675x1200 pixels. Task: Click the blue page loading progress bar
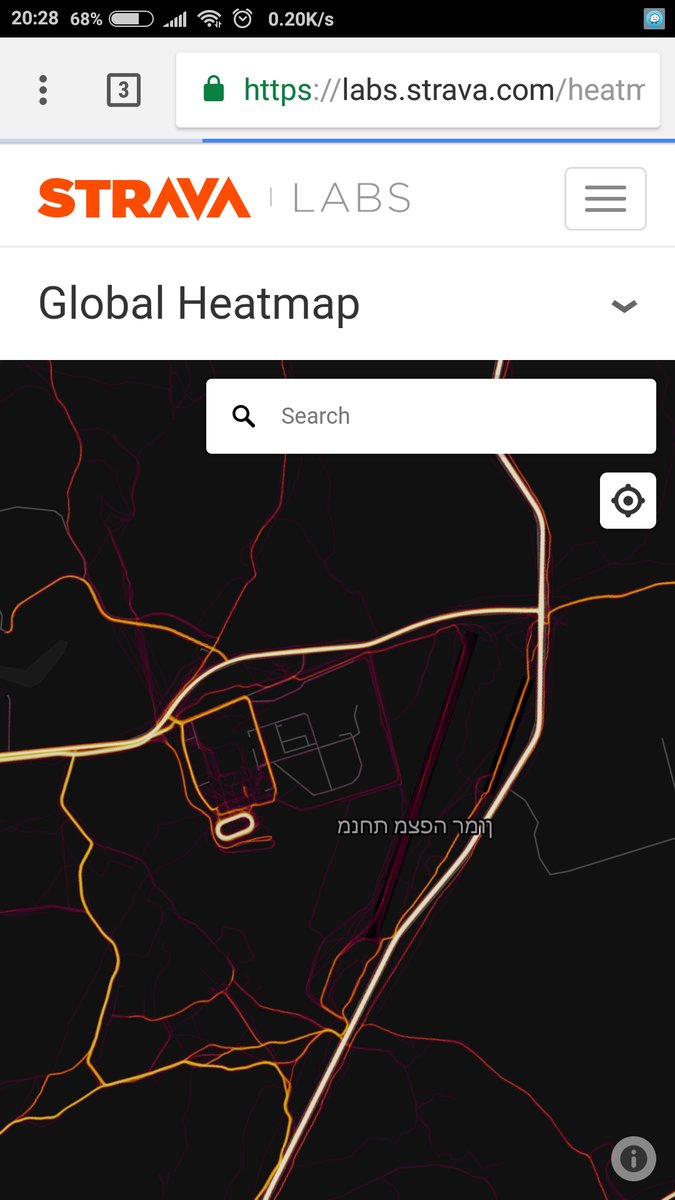(438, 140)
